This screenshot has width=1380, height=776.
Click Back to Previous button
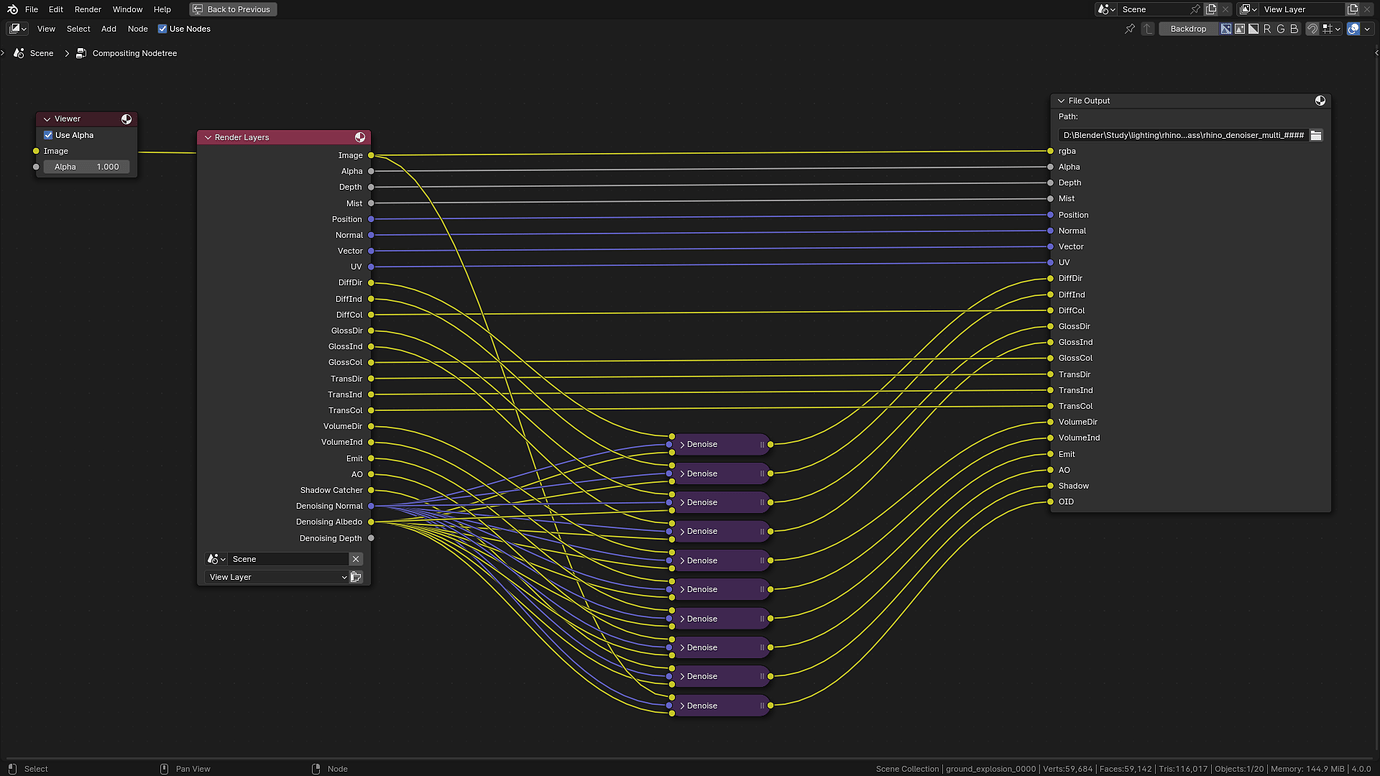click(x=234, y=9)
